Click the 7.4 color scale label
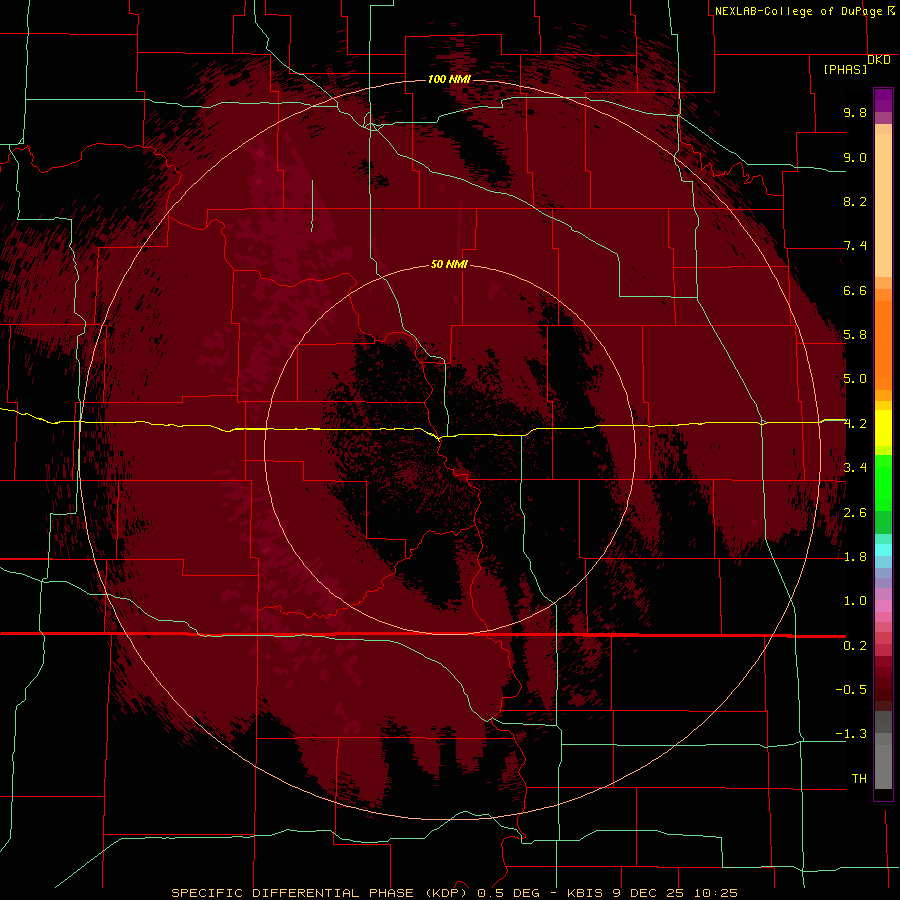Viewport: 900px width, 900px height. [855, 246]
